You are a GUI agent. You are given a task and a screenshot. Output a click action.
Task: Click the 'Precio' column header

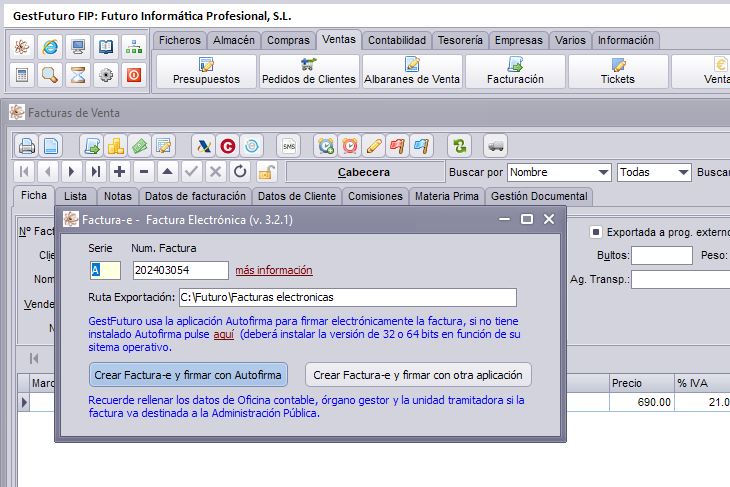point(642,383)
